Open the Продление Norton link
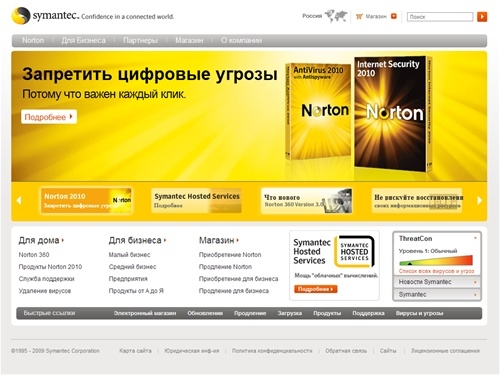 [x=225, y=267]
